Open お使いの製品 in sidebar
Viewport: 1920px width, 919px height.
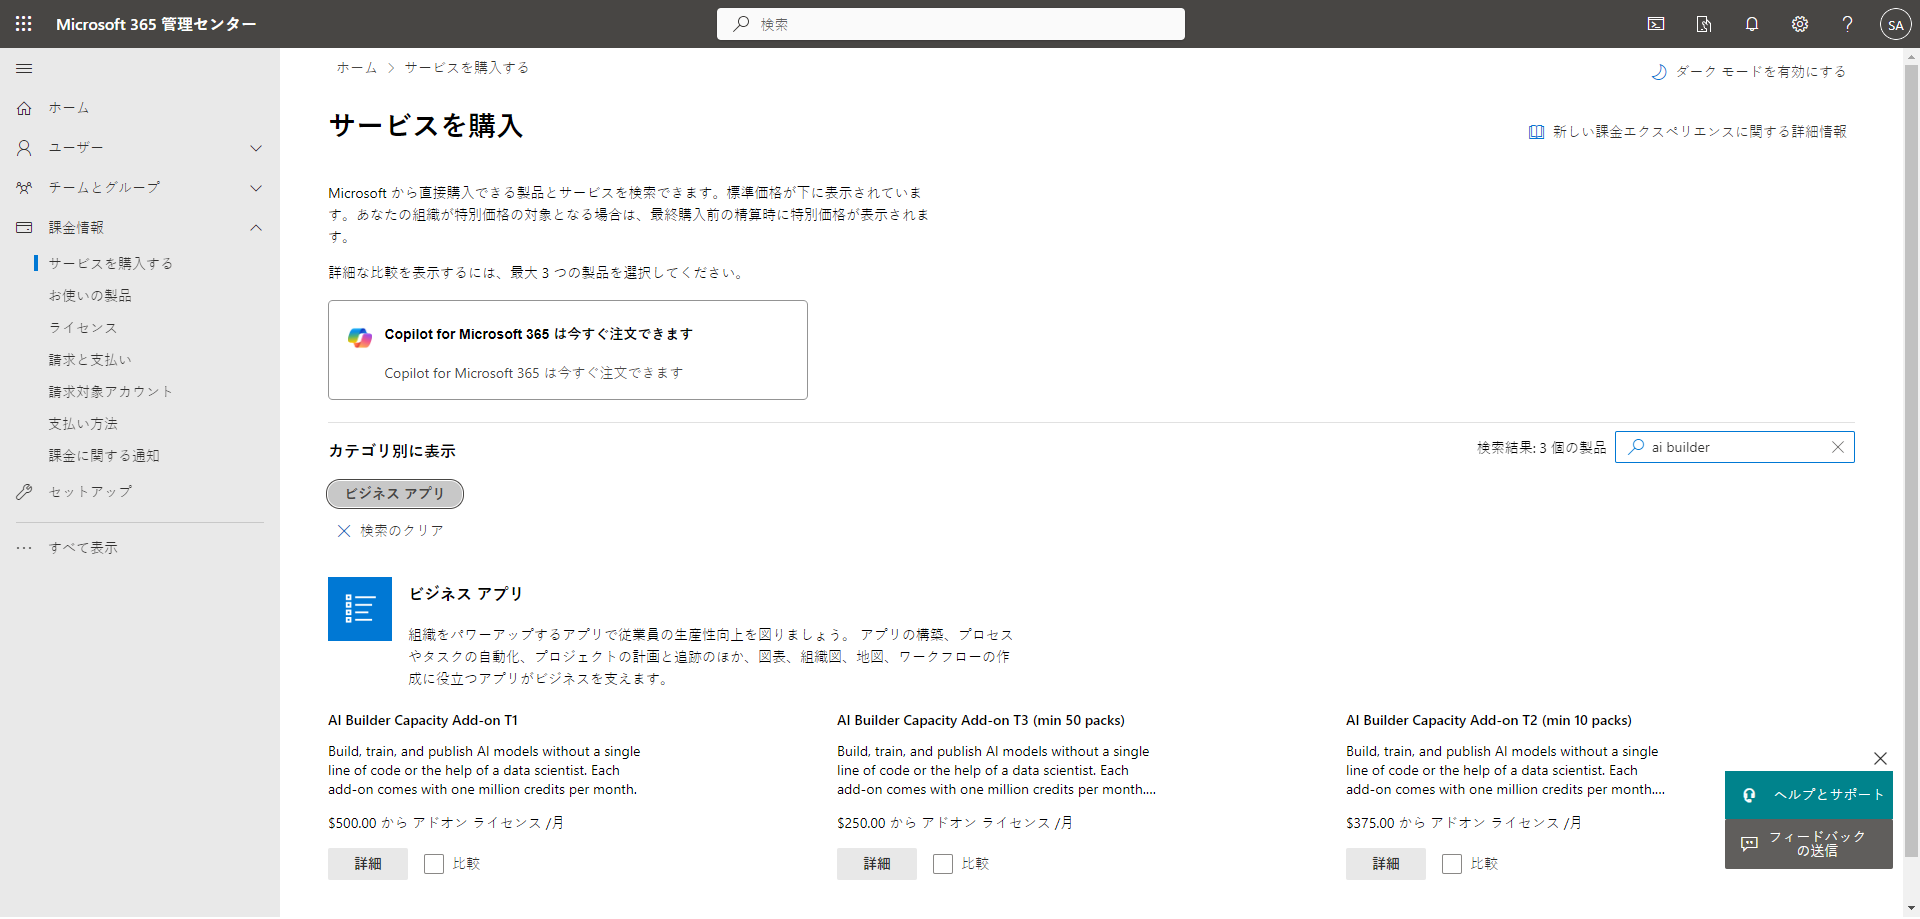click(x=90, y=296)
